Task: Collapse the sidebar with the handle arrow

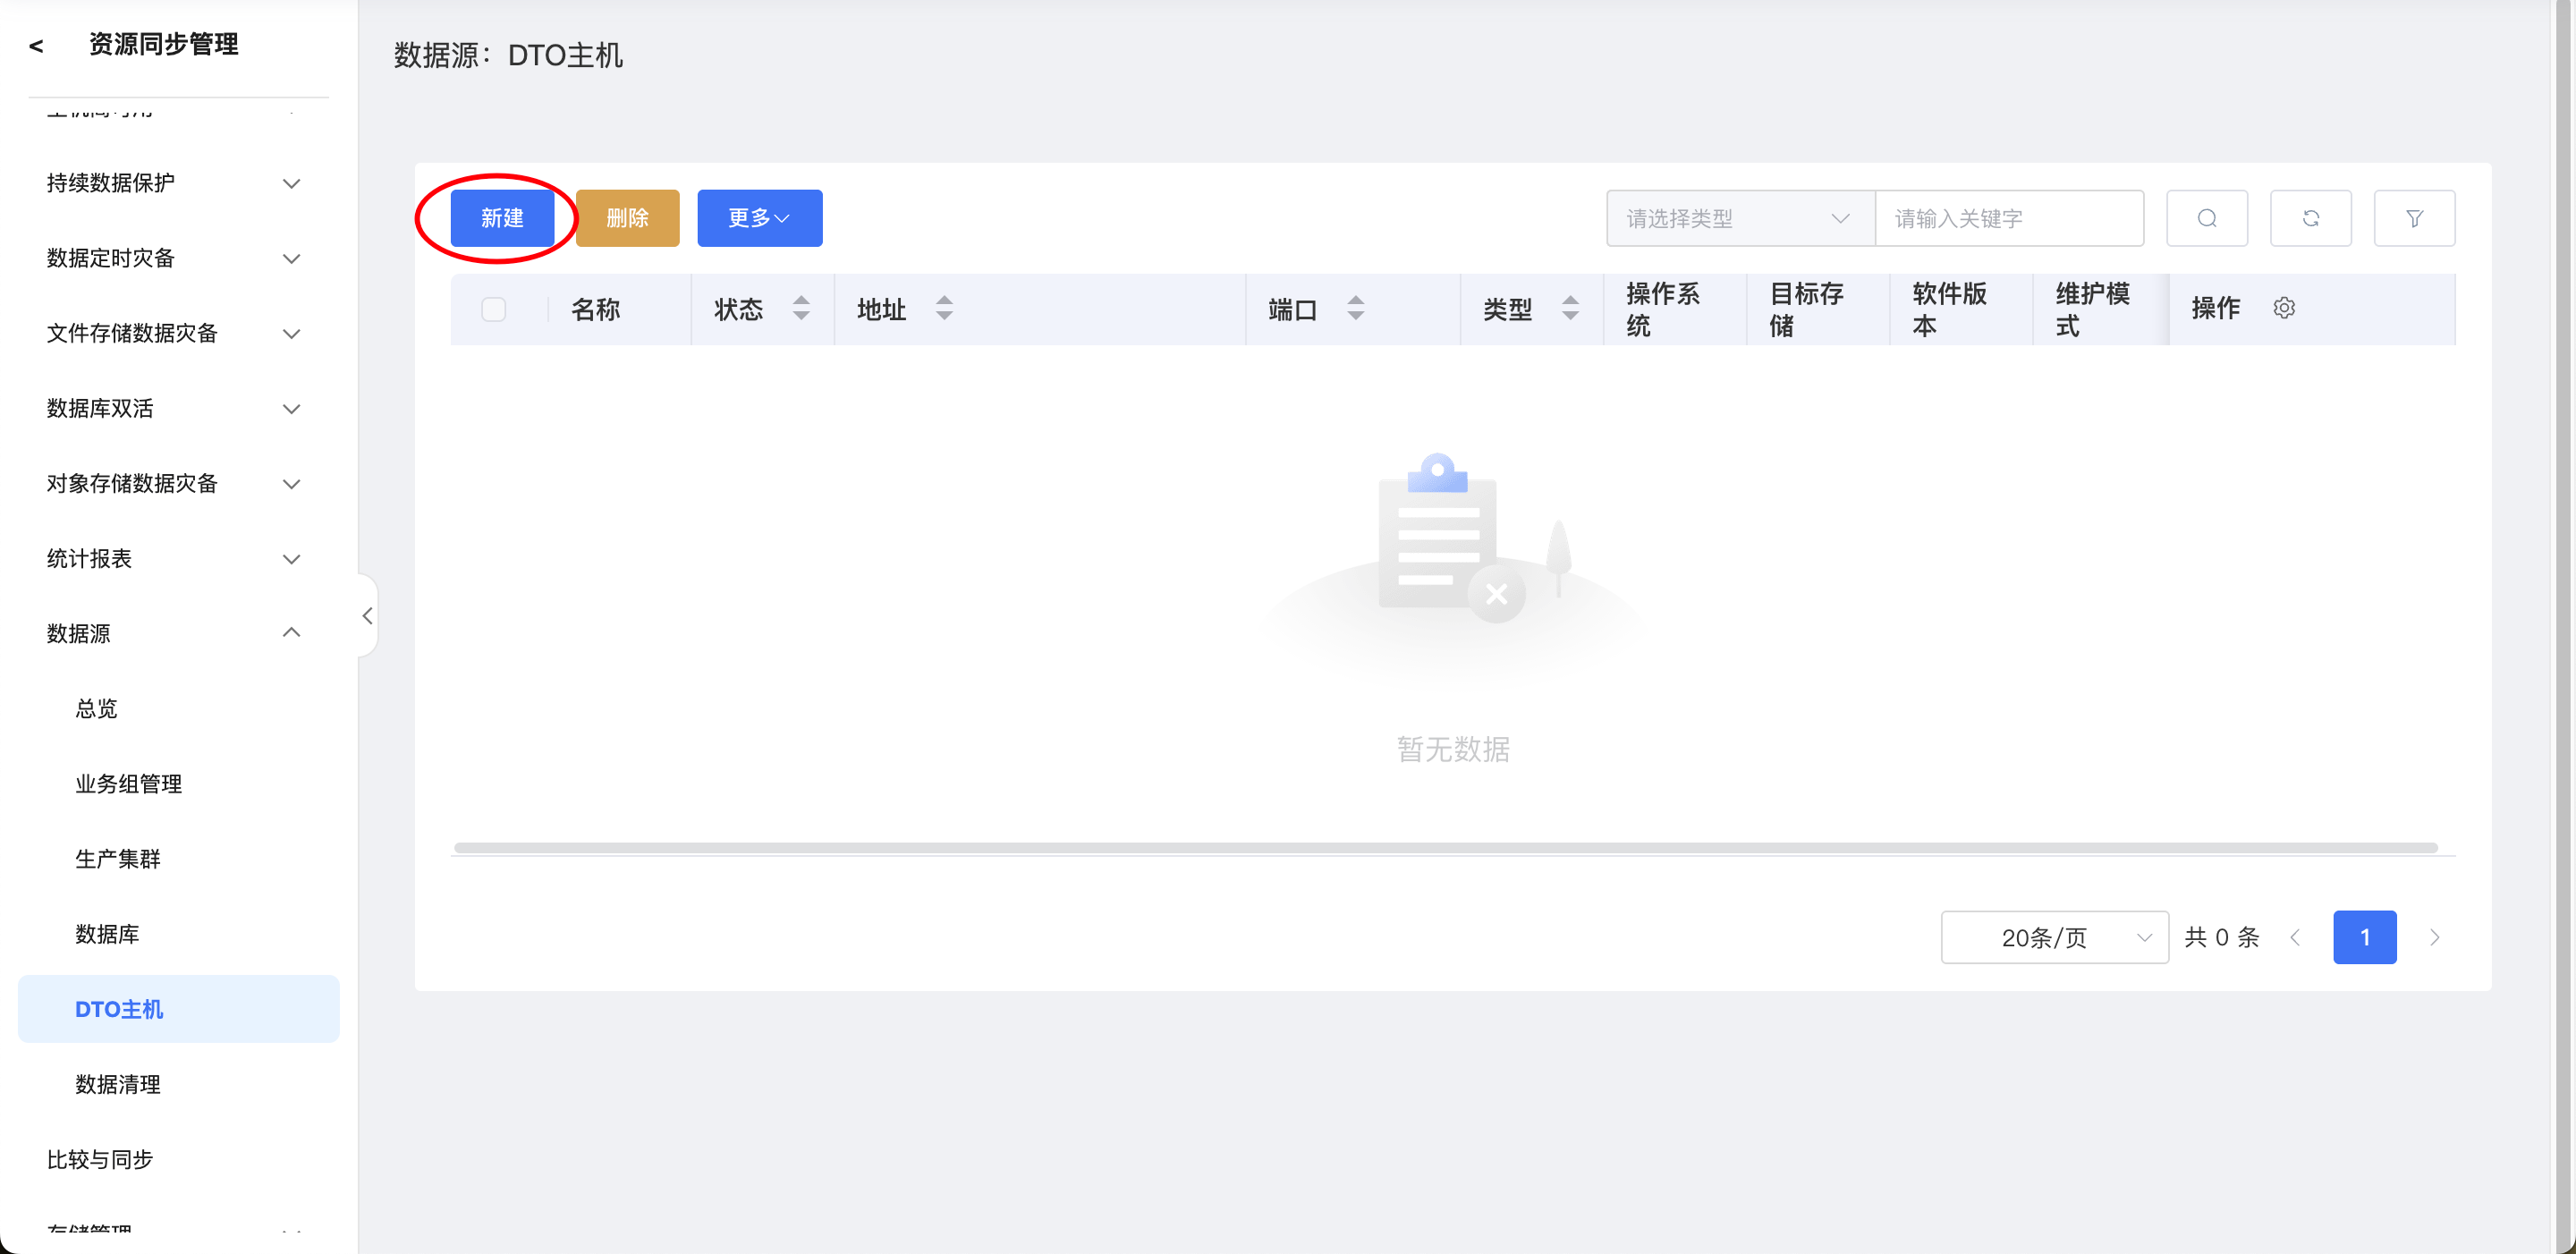Action: pyautogui.click(x=367, y=616)
